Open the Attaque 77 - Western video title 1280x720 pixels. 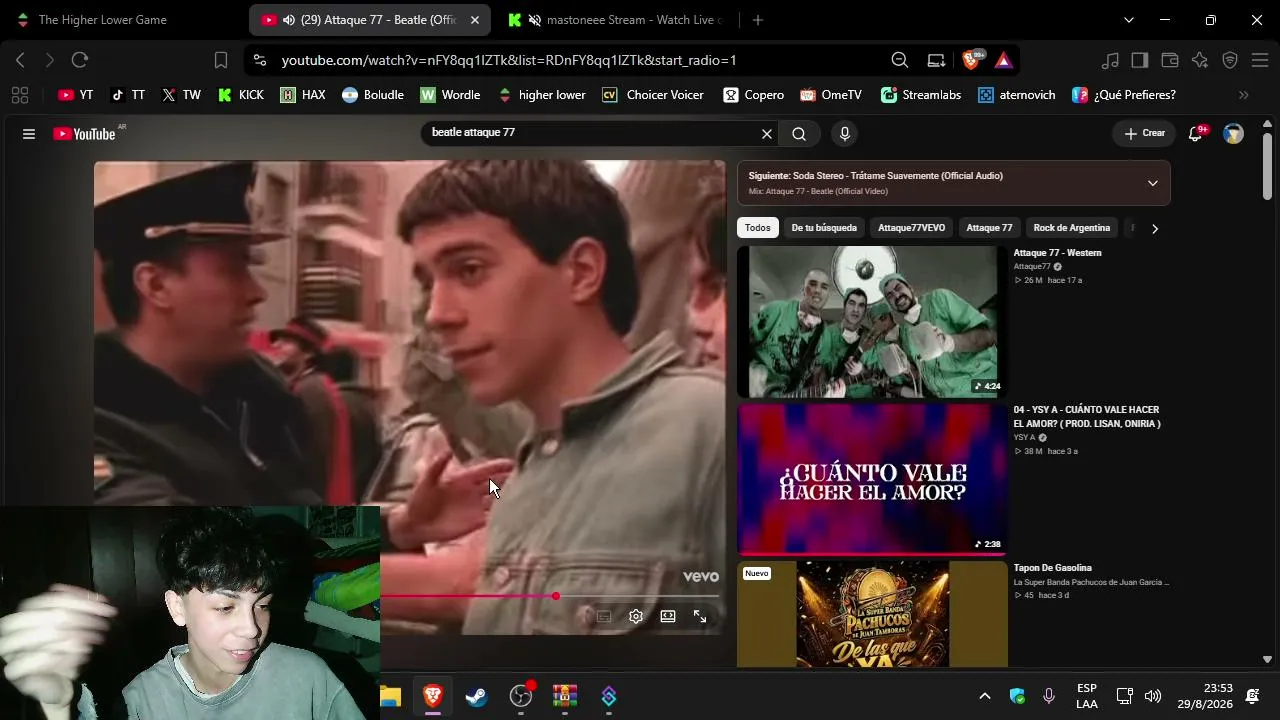pyautogui.click(x=1057, y=253)
